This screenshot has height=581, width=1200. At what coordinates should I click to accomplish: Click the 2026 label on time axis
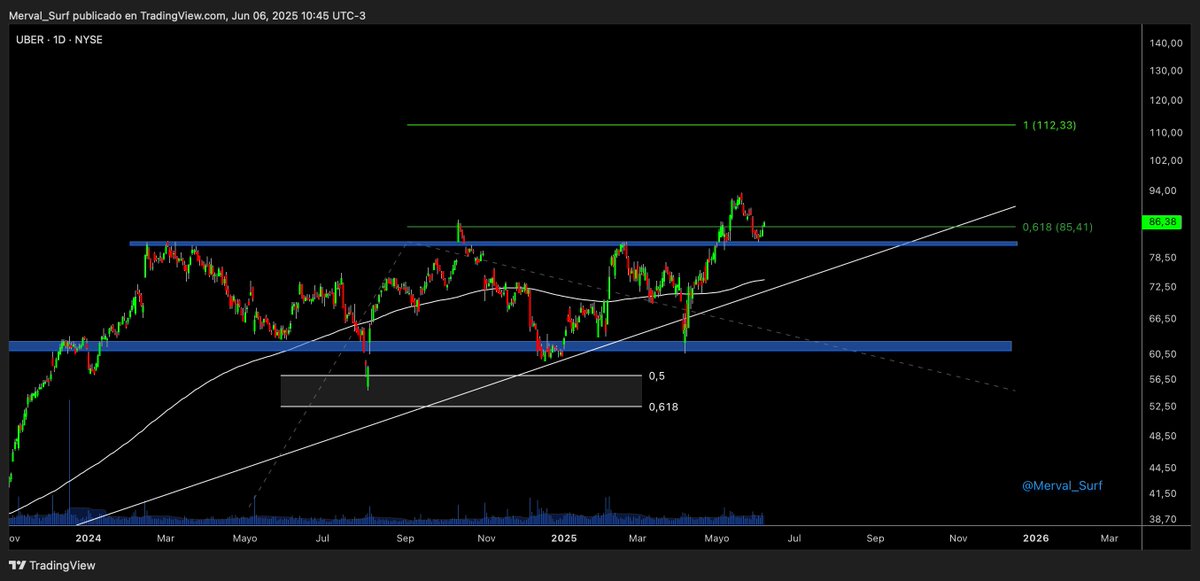coord(1036,538)
